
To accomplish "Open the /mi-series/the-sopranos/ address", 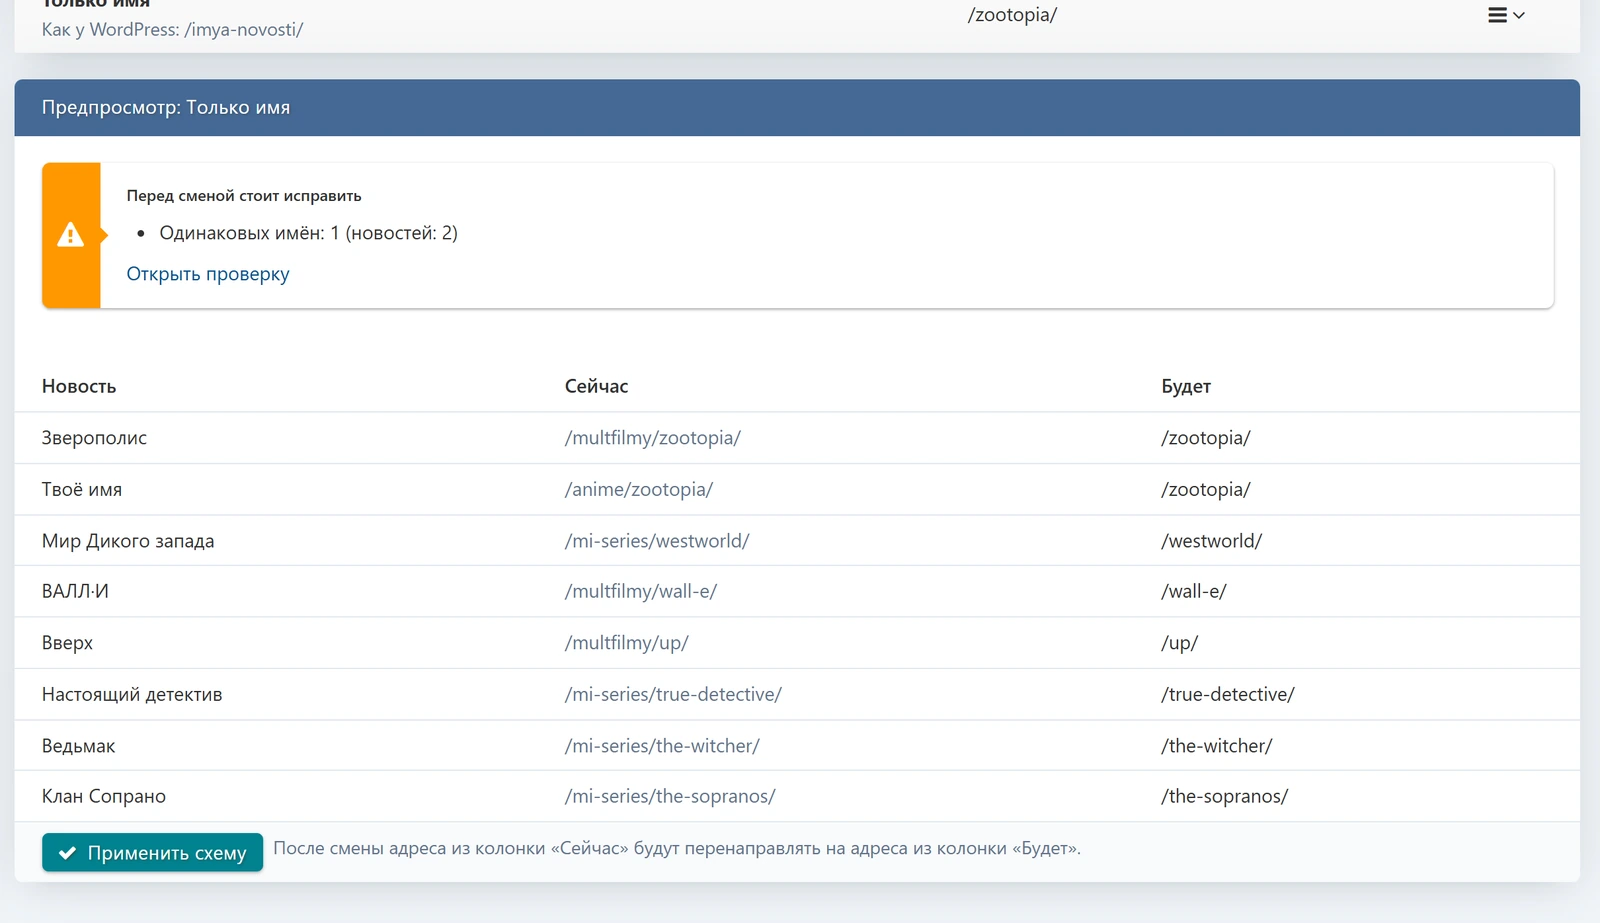I will click(x=670, y=797).
